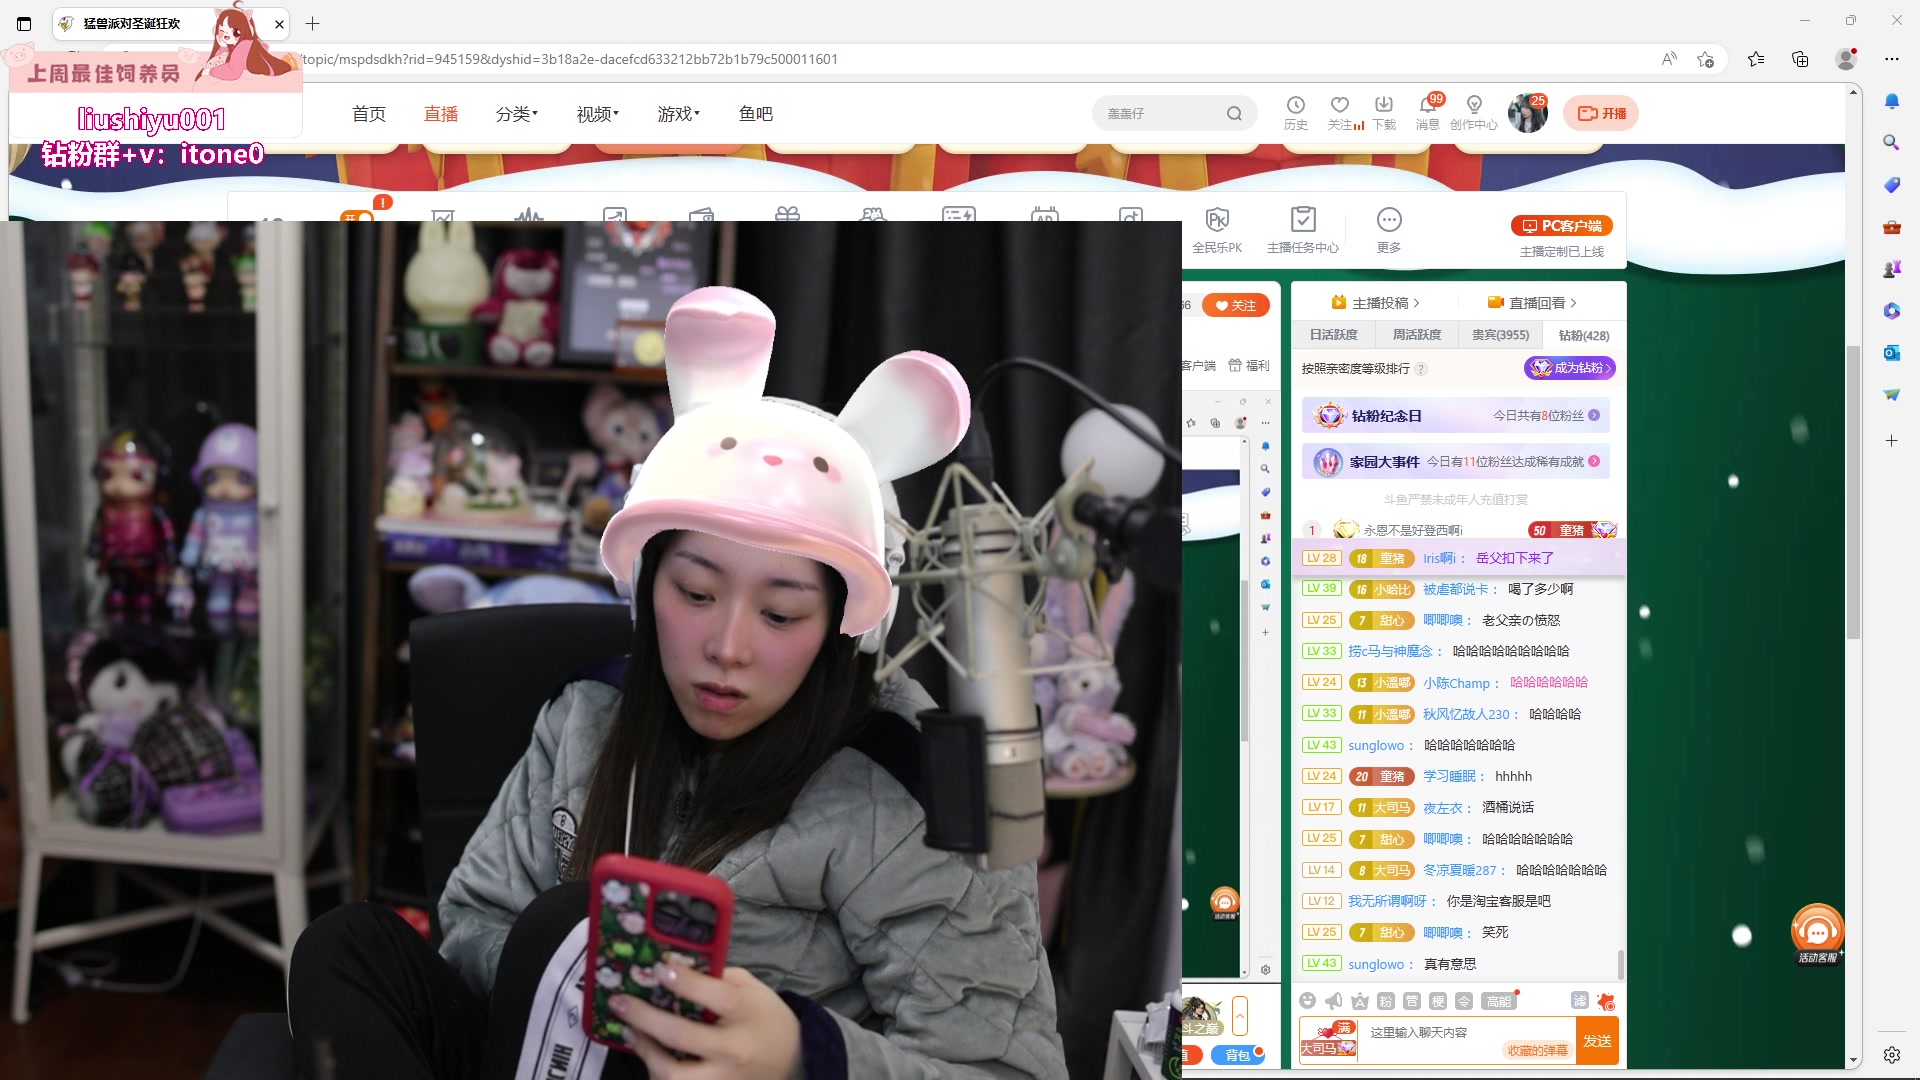Click the 开播 start streaming button

click(x=1601, y=114)
